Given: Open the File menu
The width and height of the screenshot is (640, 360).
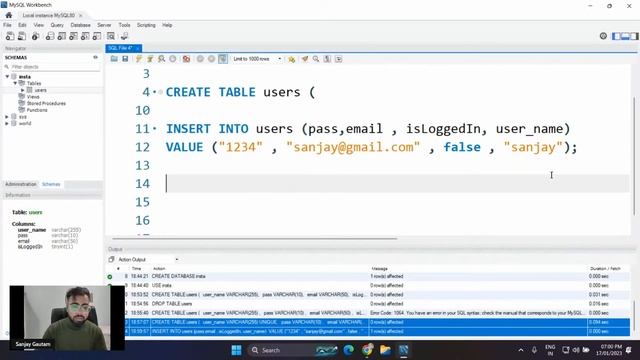Looking at the screenshot, I should tap(7, 25).
